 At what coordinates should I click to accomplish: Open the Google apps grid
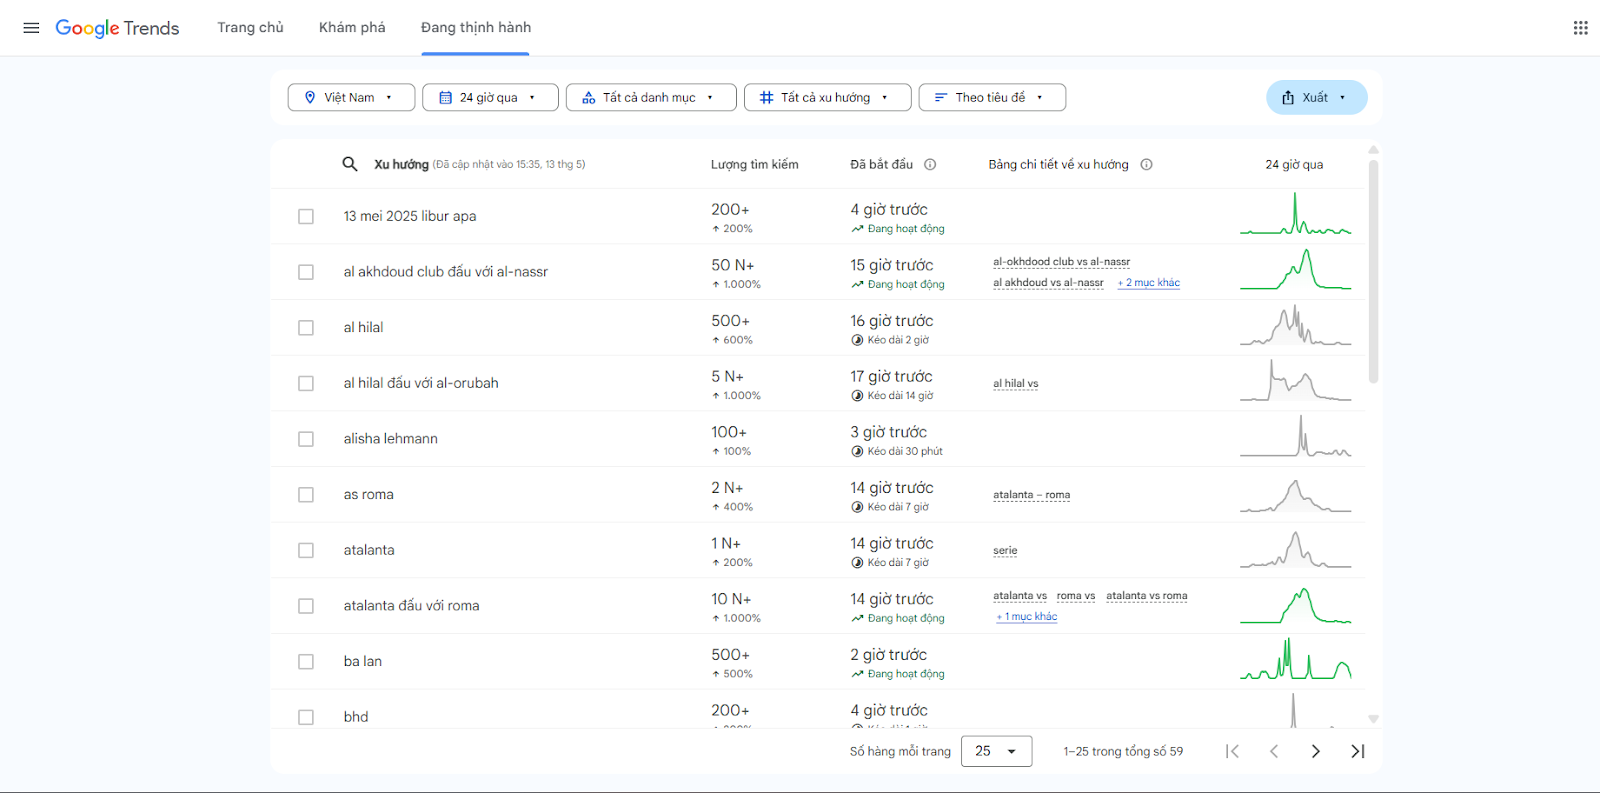(x=1580, y=28)
